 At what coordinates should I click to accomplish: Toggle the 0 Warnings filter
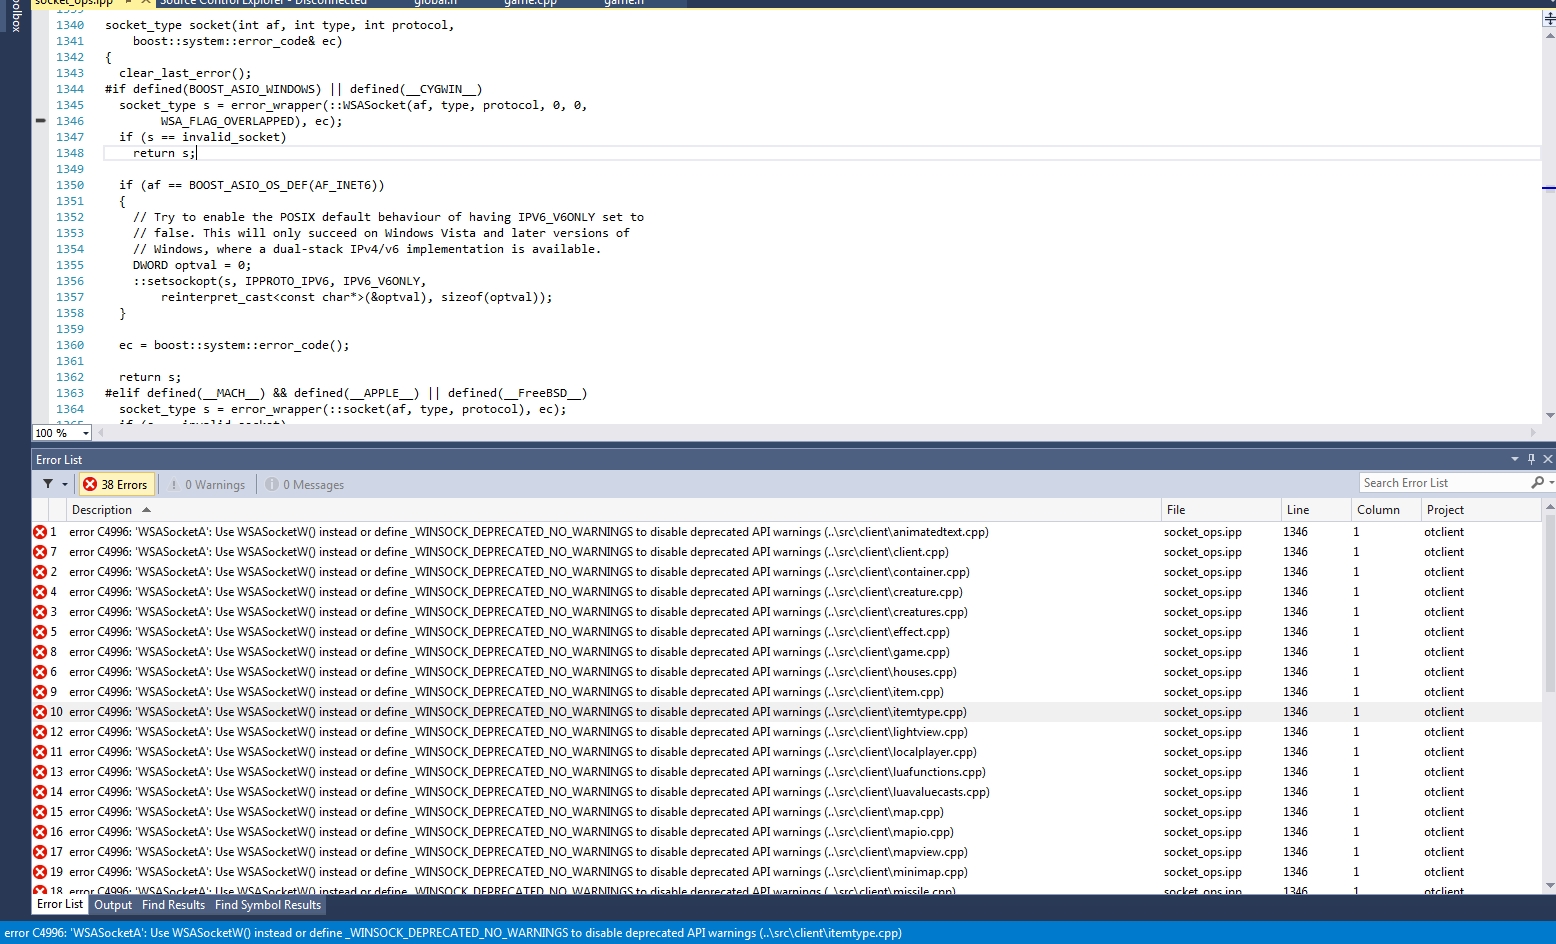click(x=207, y=484)
